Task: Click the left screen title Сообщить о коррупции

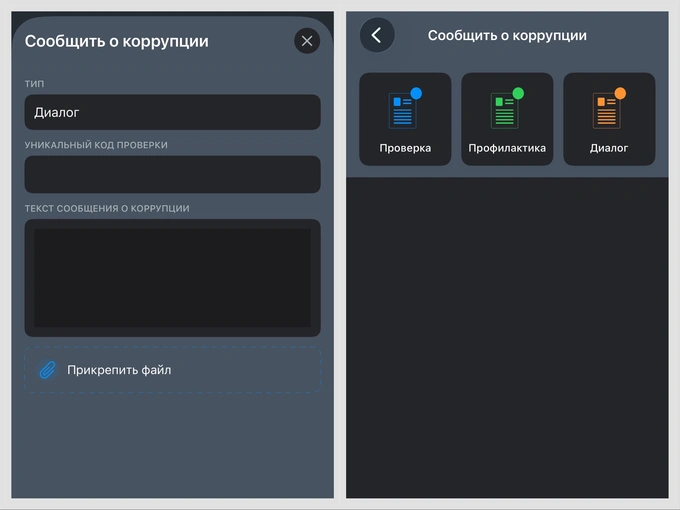Action: pyautogui.click(x=117, y=41)
